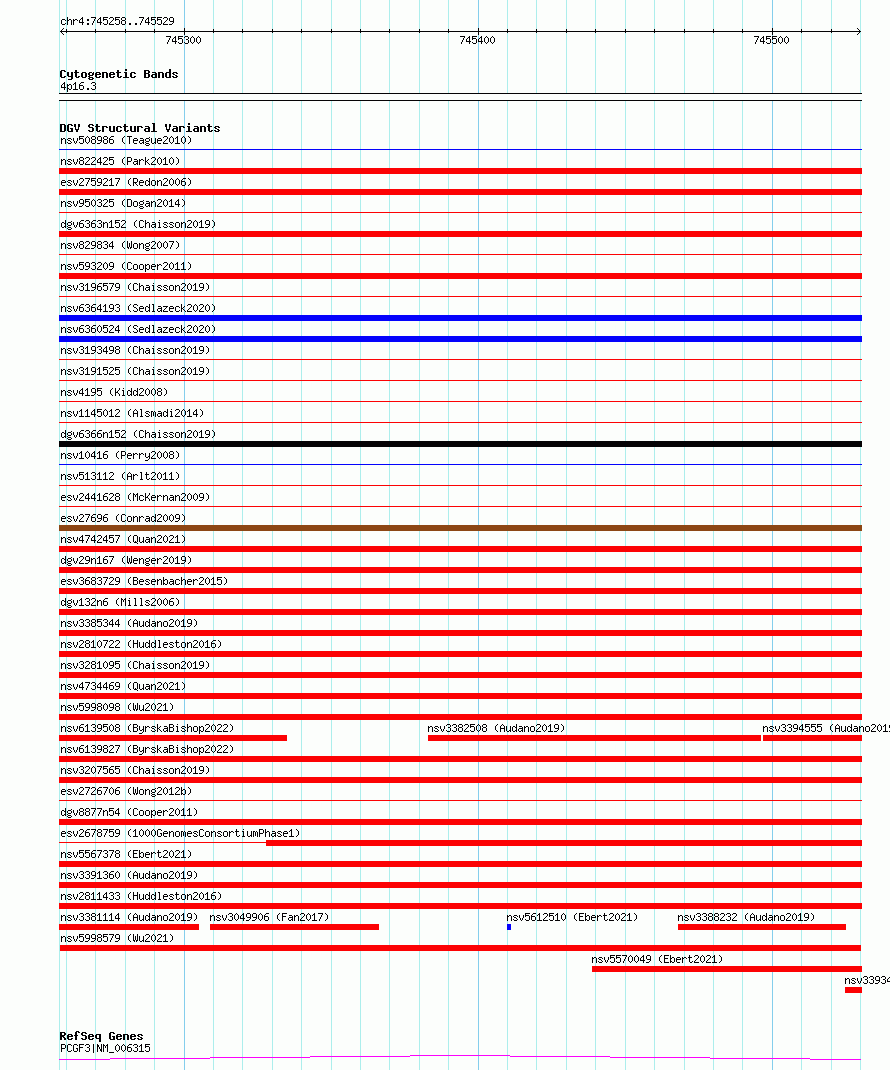Select nsv3207565 (Chaisson2019) label
890x1070 pixels.
pyautogui.click(x=135, y=770)
